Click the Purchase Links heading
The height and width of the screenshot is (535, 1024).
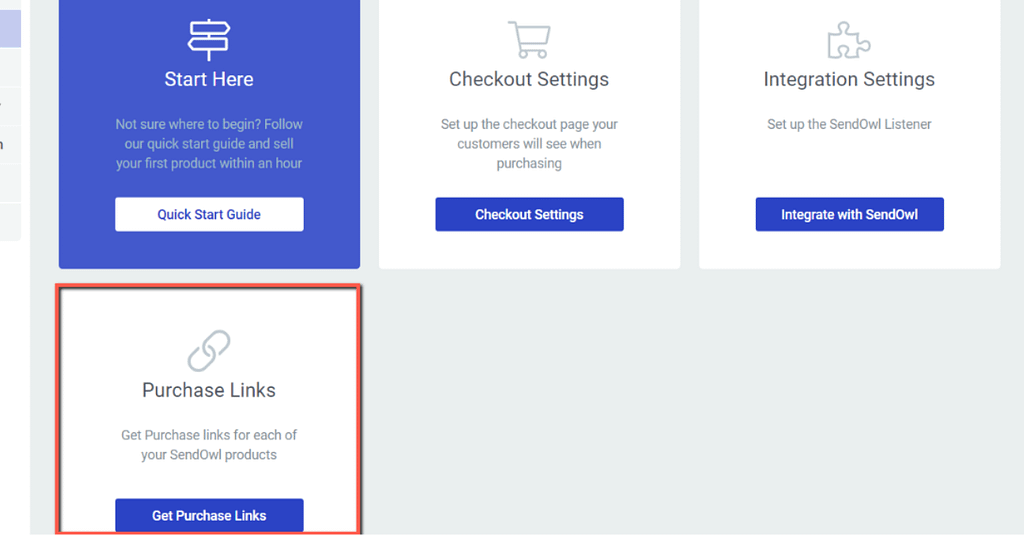pos(209,390)
